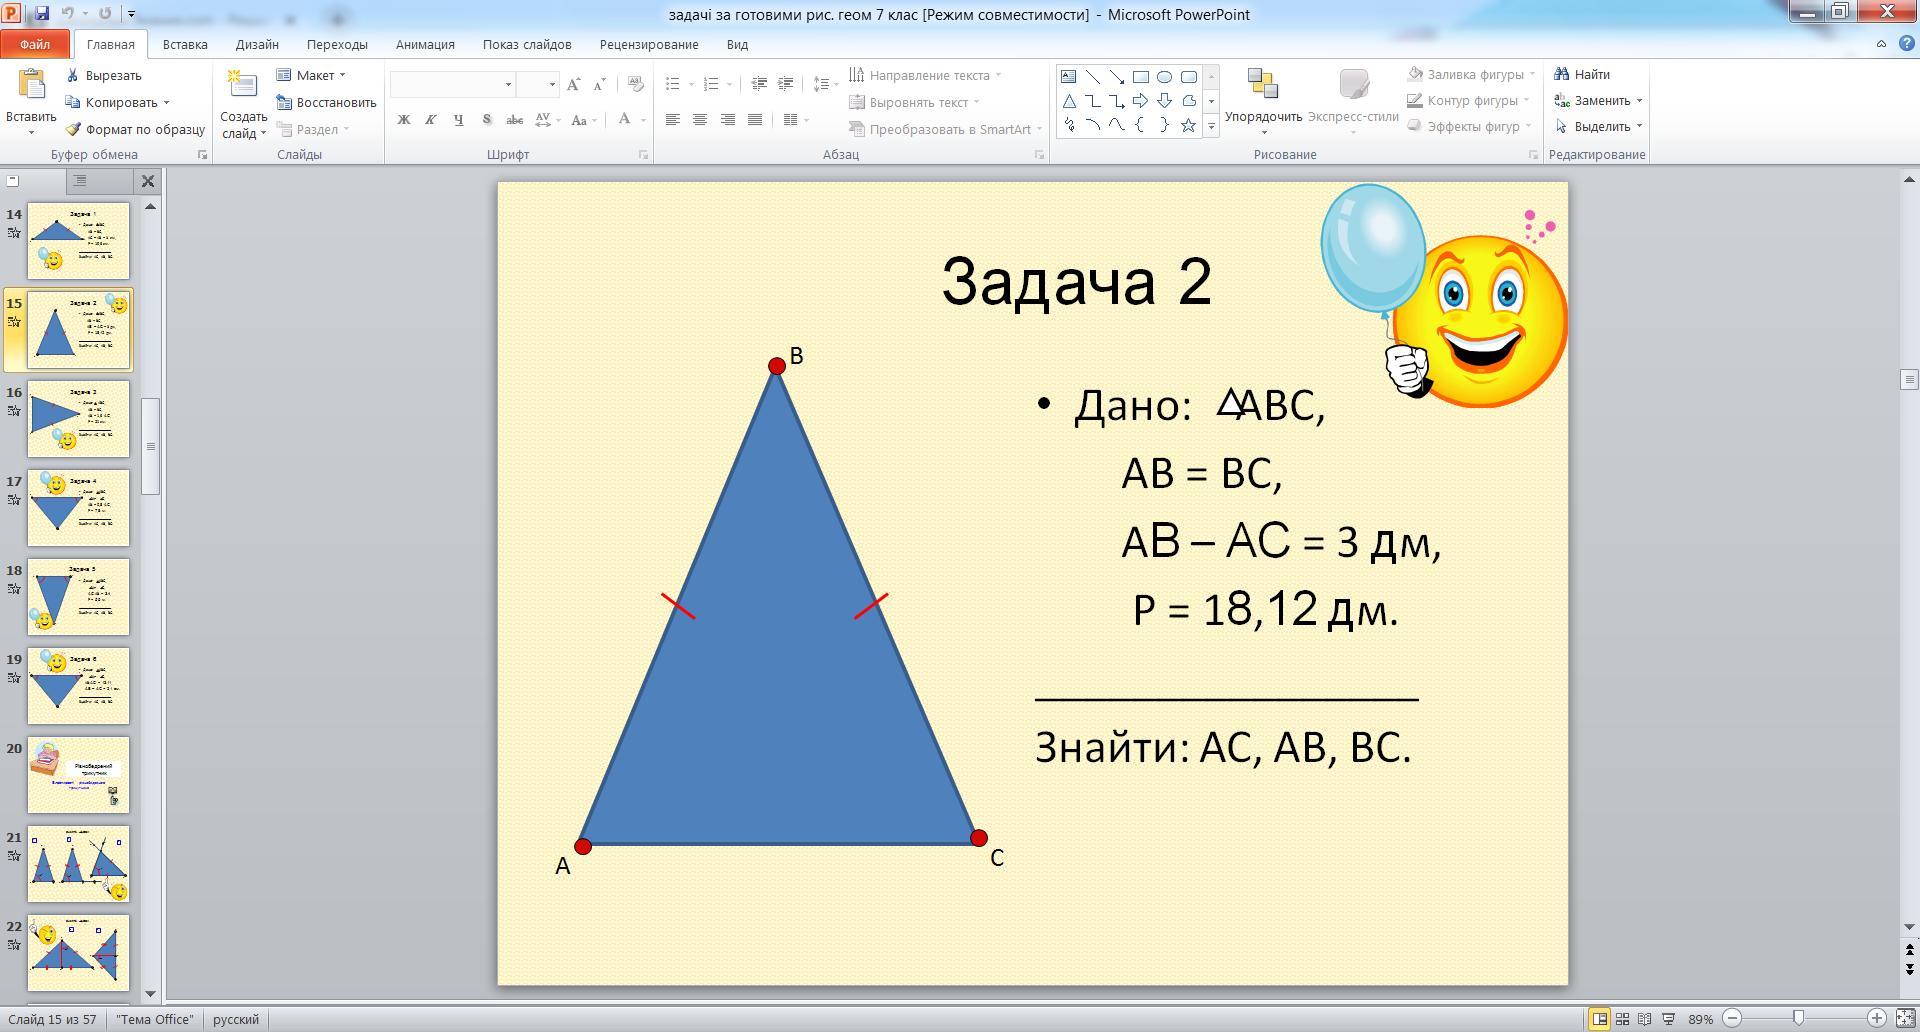Click the "Тема Office" theme indicator
The width and height of the screenshot is (1920, 1032).
pos(154,1019)
